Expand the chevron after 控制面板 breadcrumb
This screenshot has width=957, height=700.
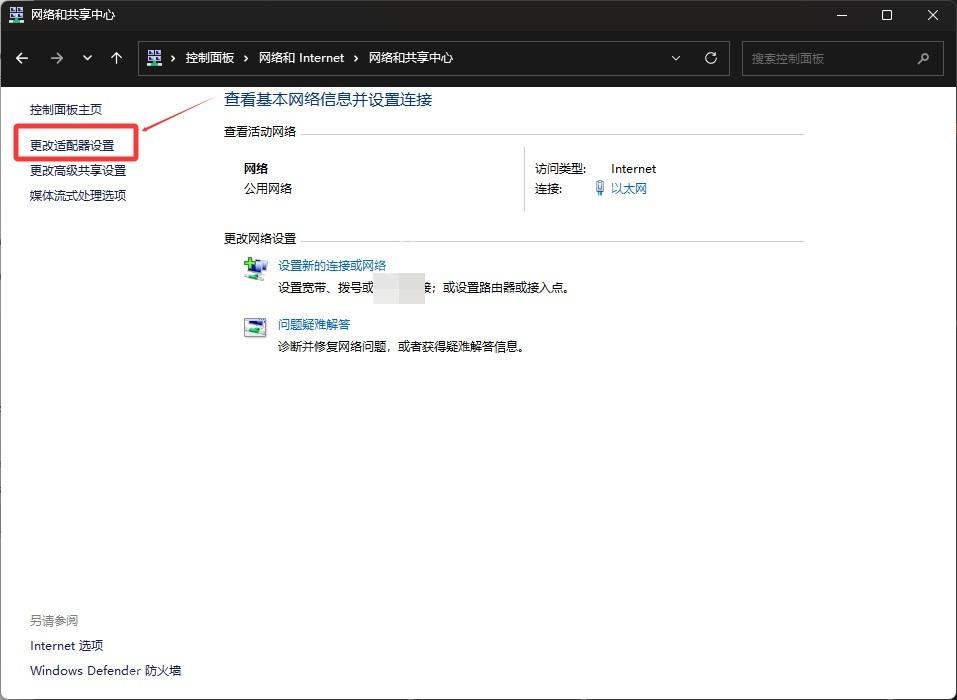(246, 58)
